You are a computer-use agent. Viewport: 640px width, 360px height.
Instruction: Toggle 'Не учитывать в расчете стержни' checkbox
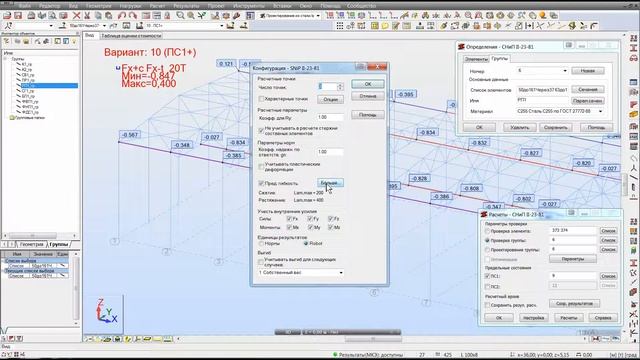[x=261, y=130]
